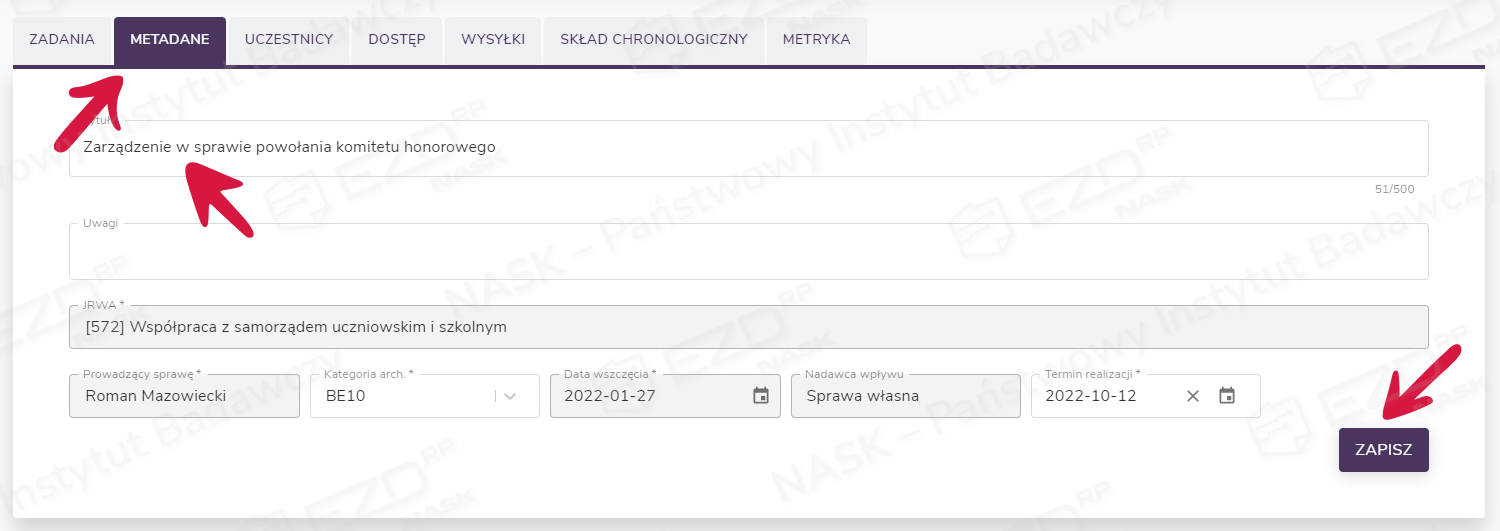Open the Data wszczęcia calendar picker

pyautogui.click(x=760, y=396)
